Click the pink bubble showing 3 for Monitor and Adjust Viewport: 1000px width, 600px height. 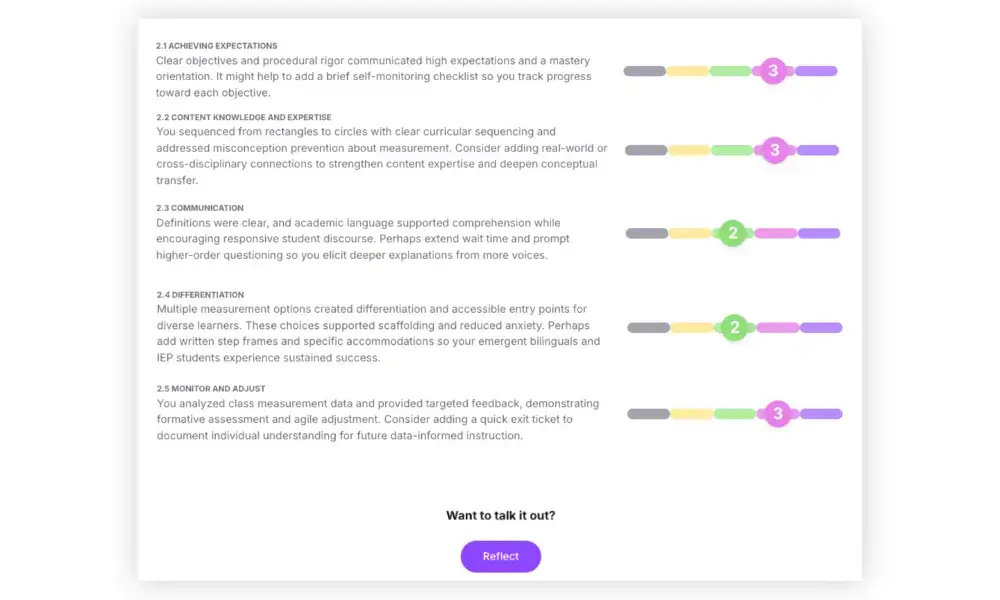777,413
